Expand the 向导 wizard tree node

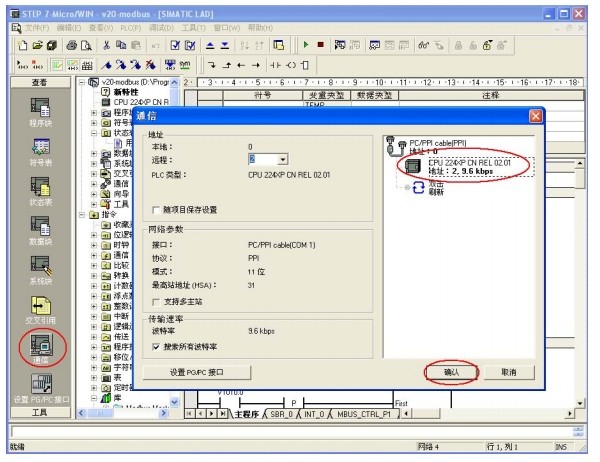[x=94, y=194]
